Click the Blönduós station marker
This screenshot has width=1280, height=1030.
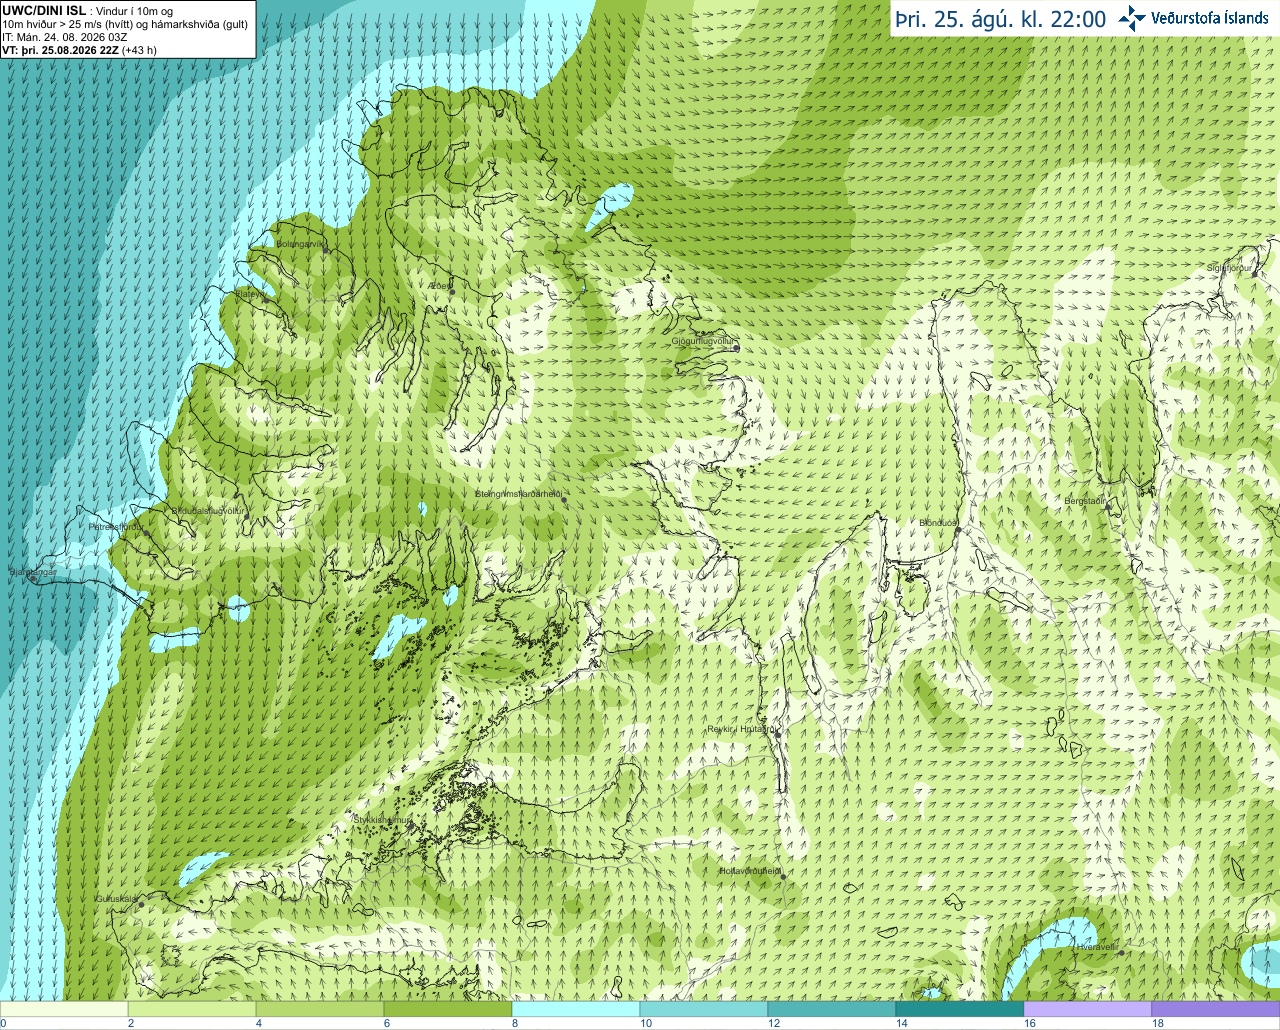click(x=957, y=530)
